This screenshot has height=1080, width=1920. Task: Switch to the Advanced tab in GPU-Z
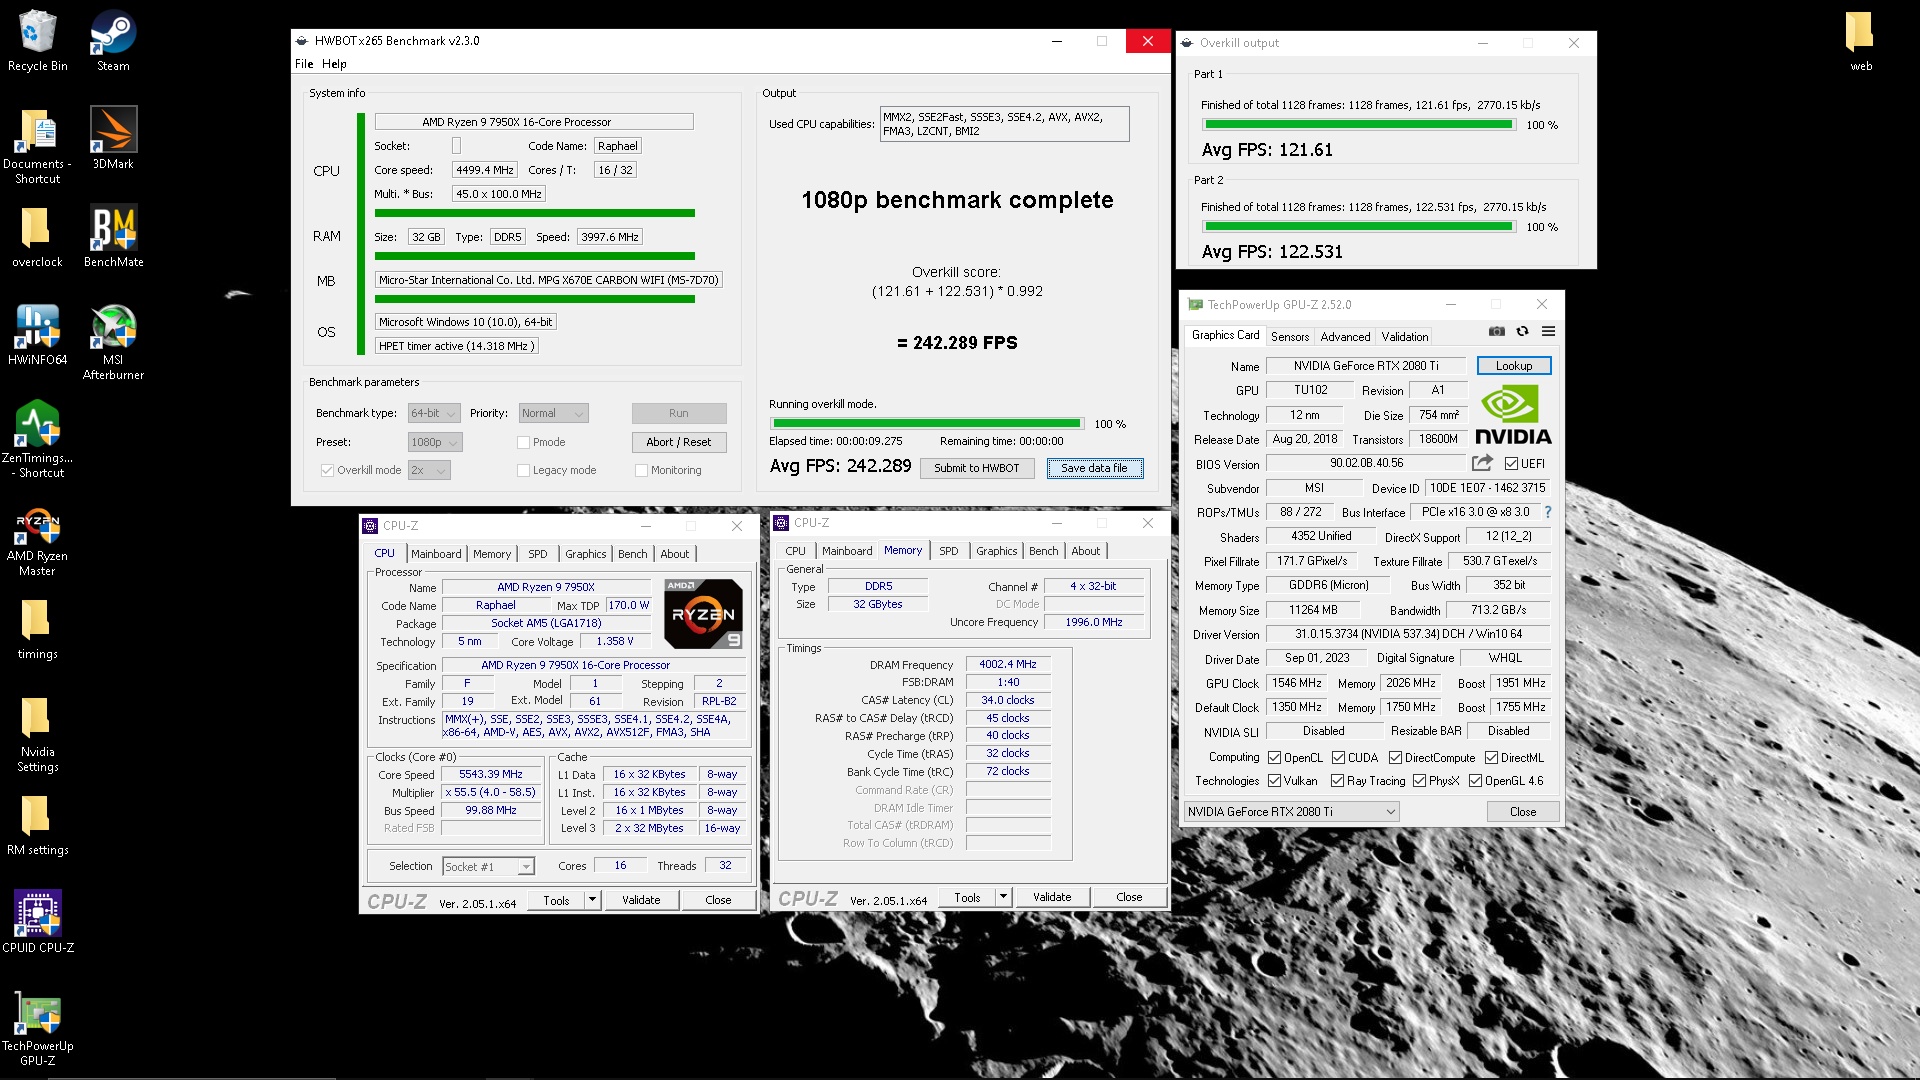[x=1345, y=337]
